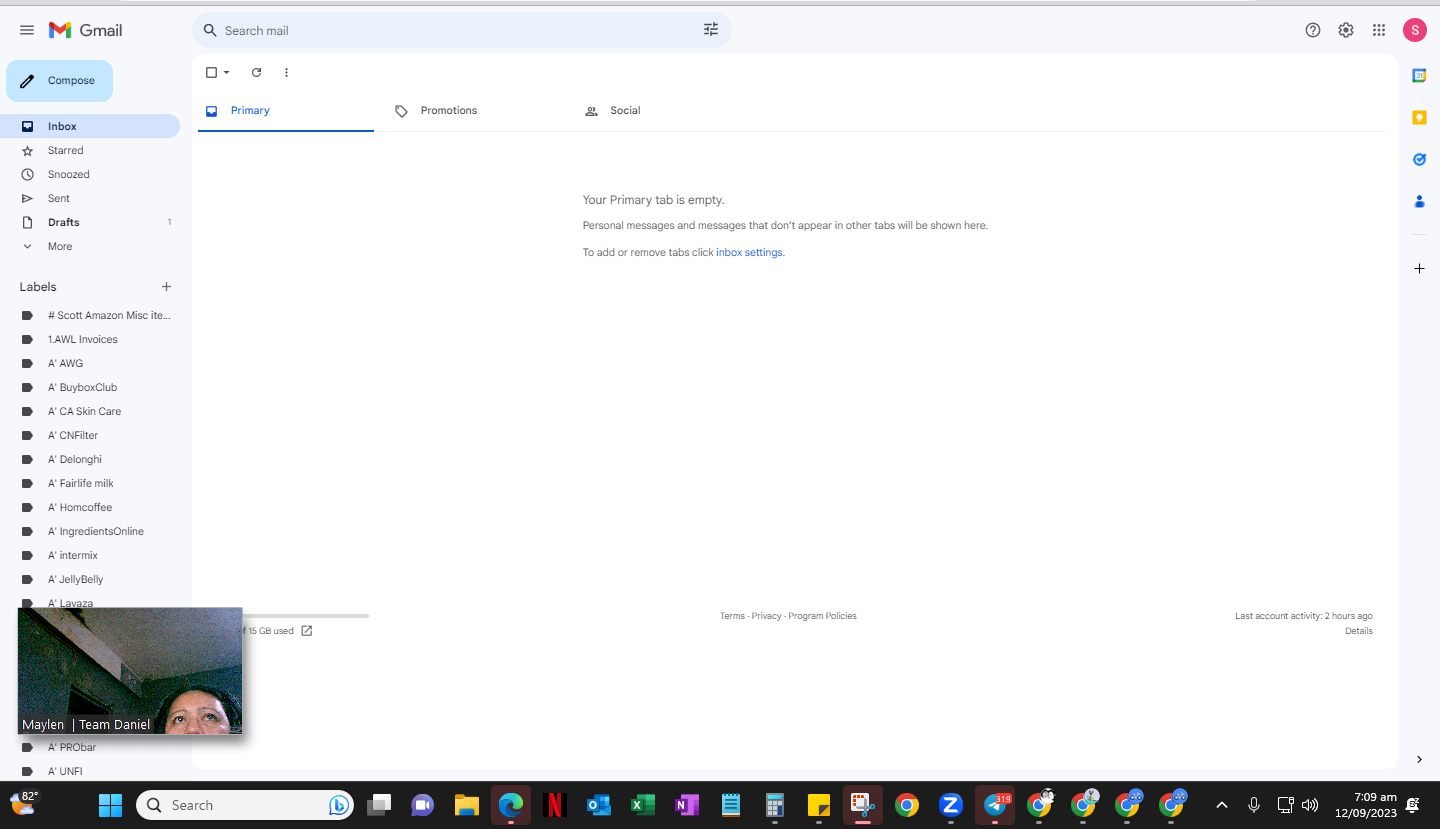Open the select dropdown arrow

(227, 72)
